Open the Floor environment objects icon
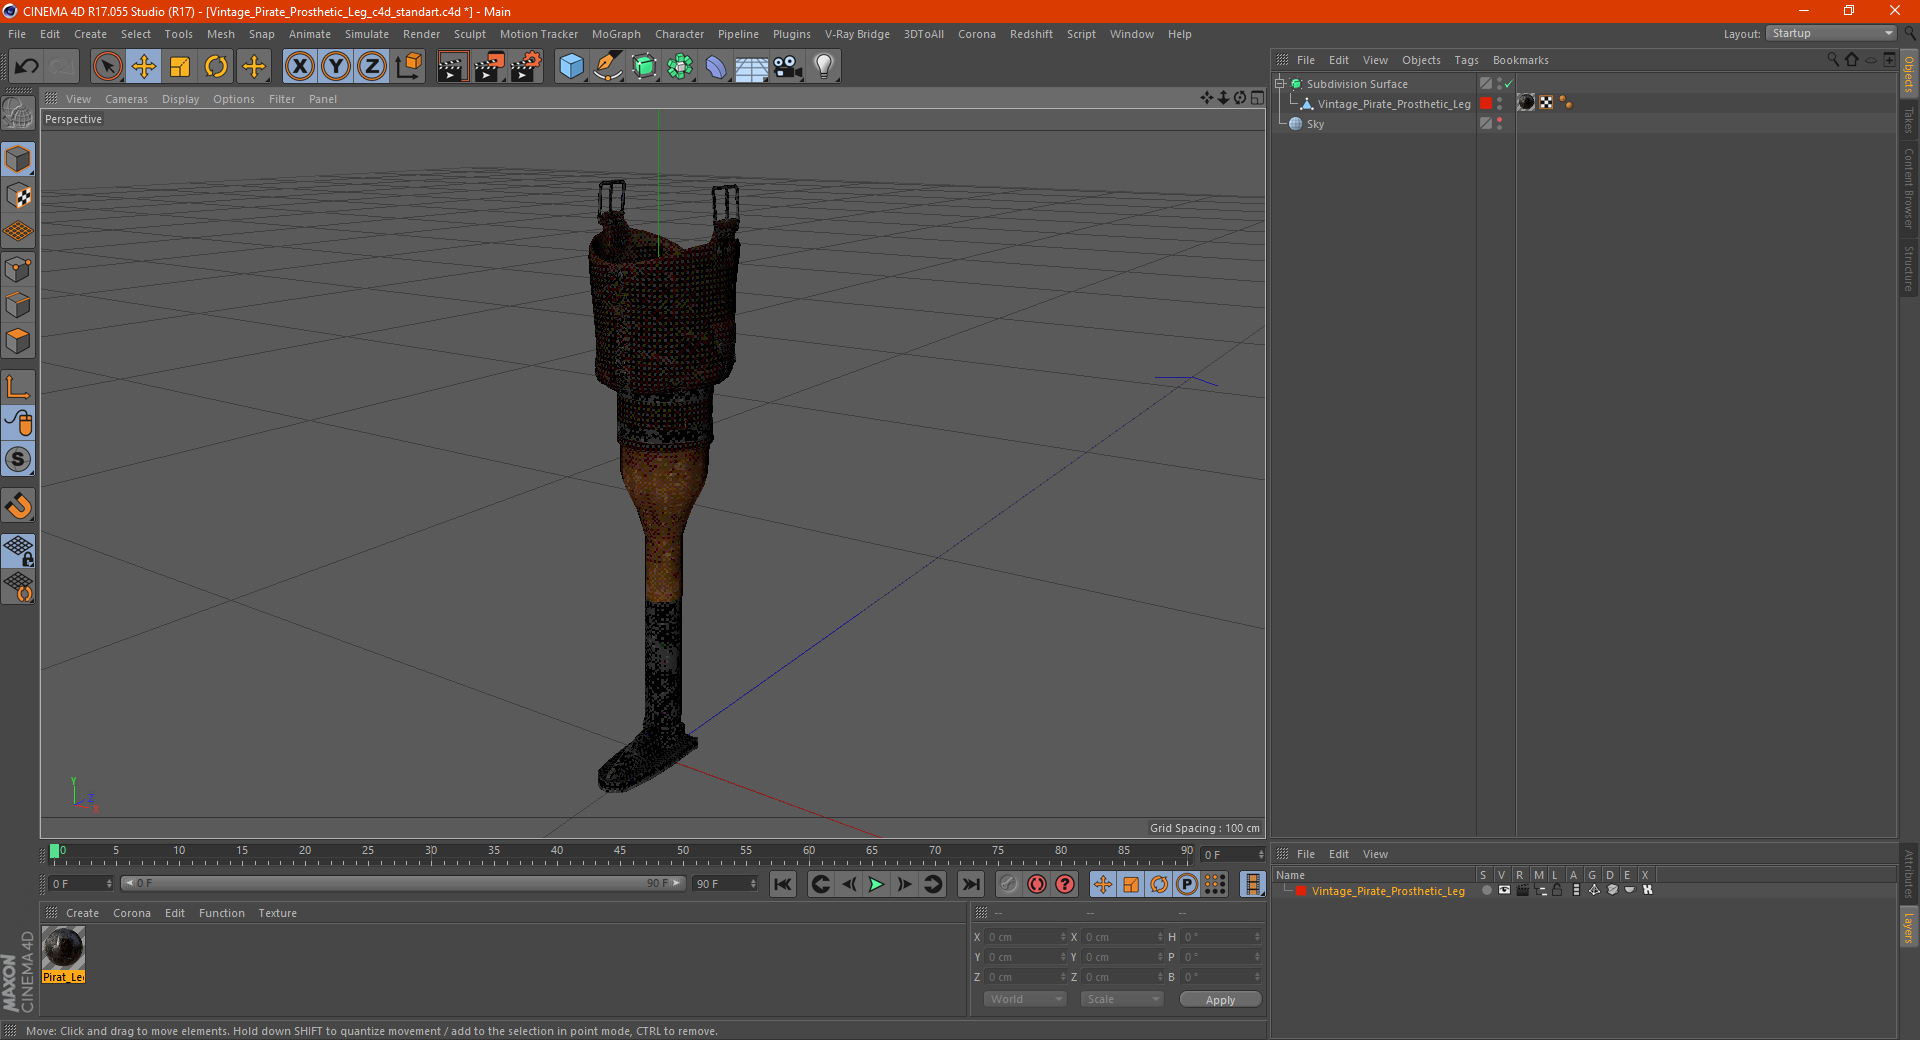Viewport: 1920px width, 1040px height. coord(752,67)
